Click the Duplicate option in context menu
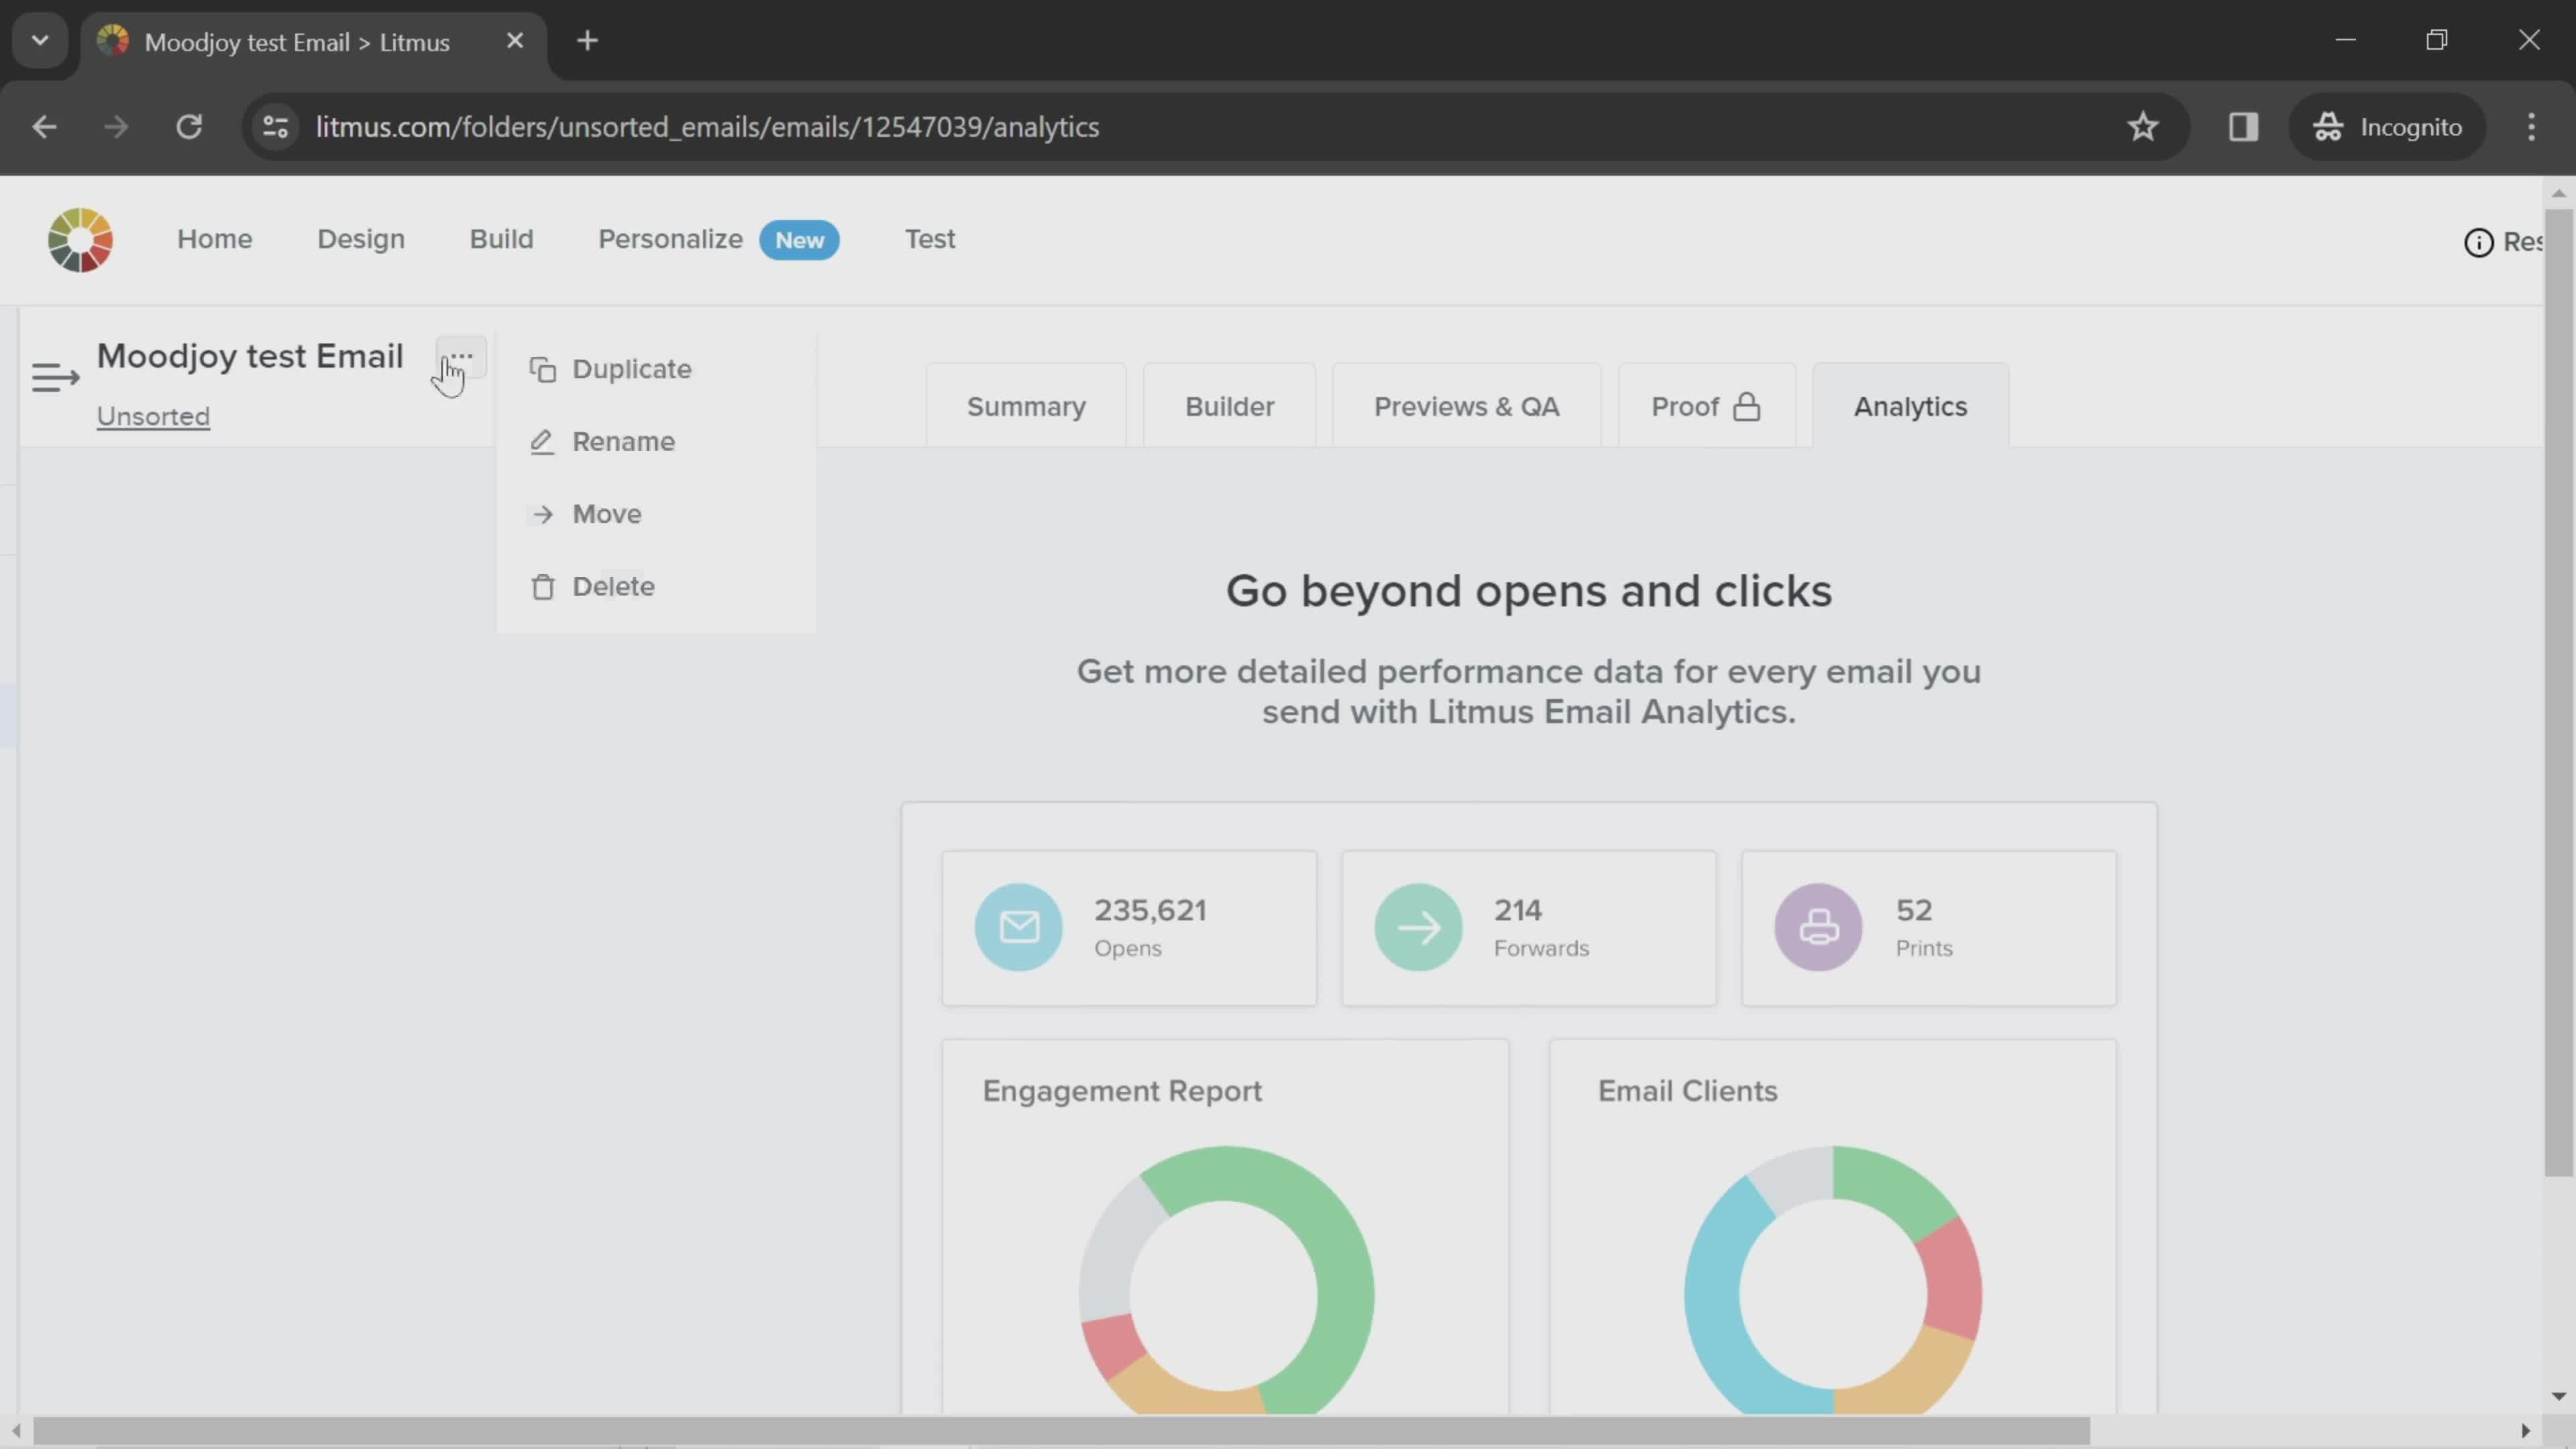The image size is (2576, 1449). (x=632, y=370)
